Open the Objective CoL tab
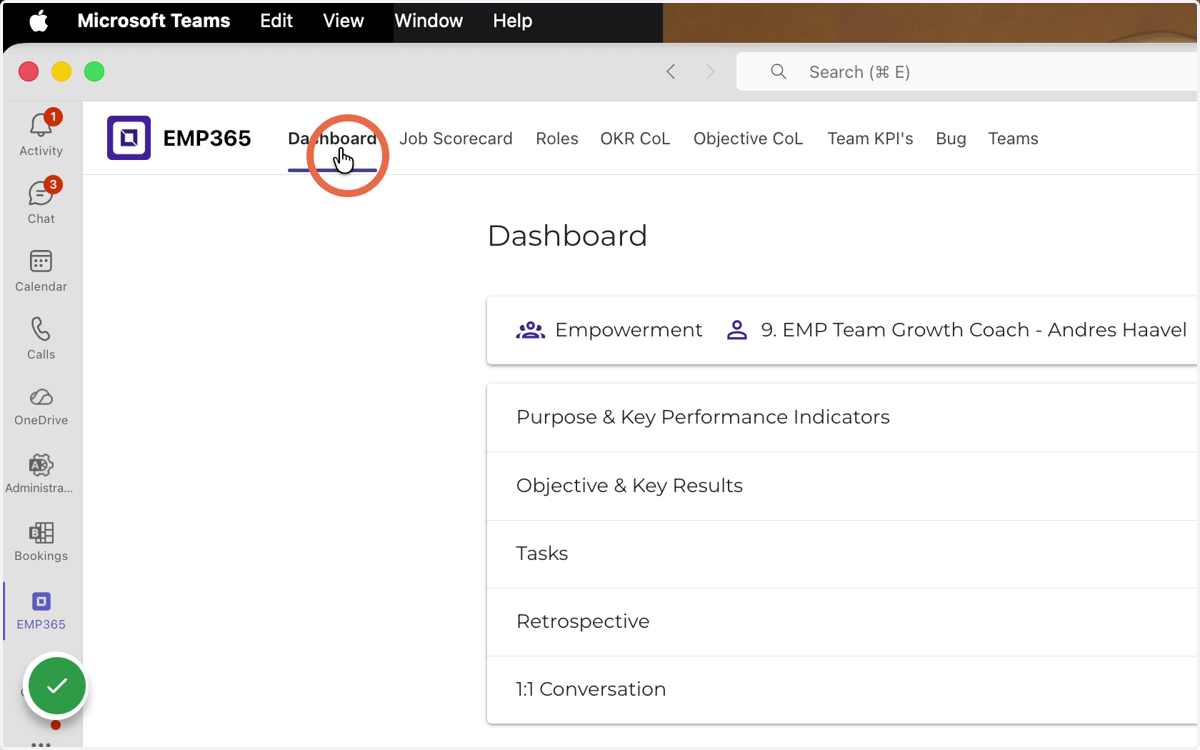 coord(748,139)
